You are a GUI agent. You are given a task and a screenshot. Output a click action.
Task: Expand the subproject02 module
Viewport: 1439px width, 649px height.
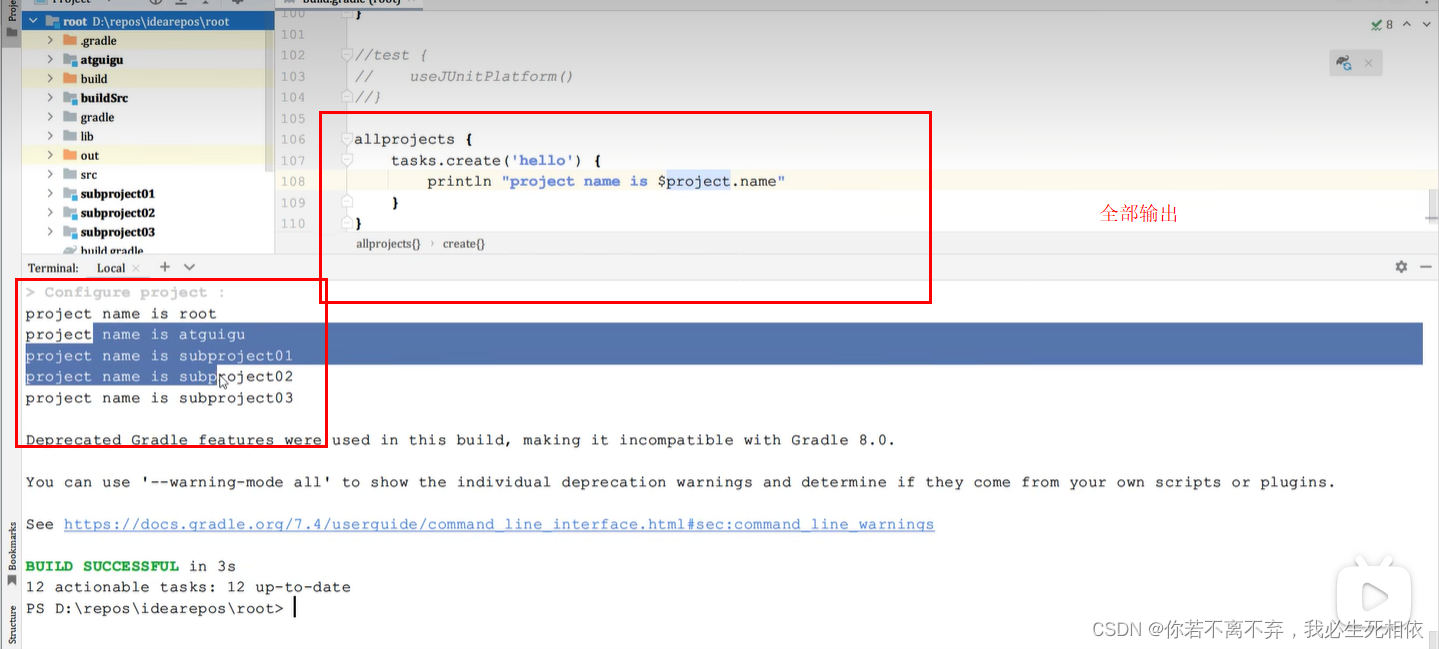pyautogui.click(x=50, y=212)
